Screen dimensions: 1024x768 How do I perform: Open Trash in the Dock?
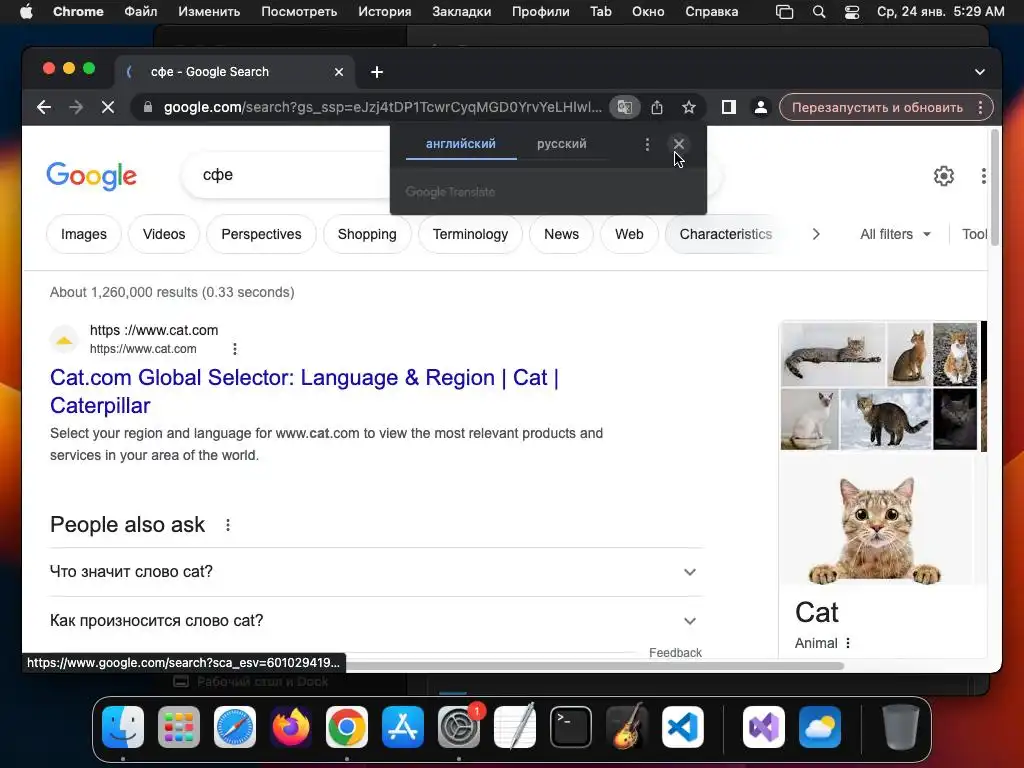click(901, 727)
